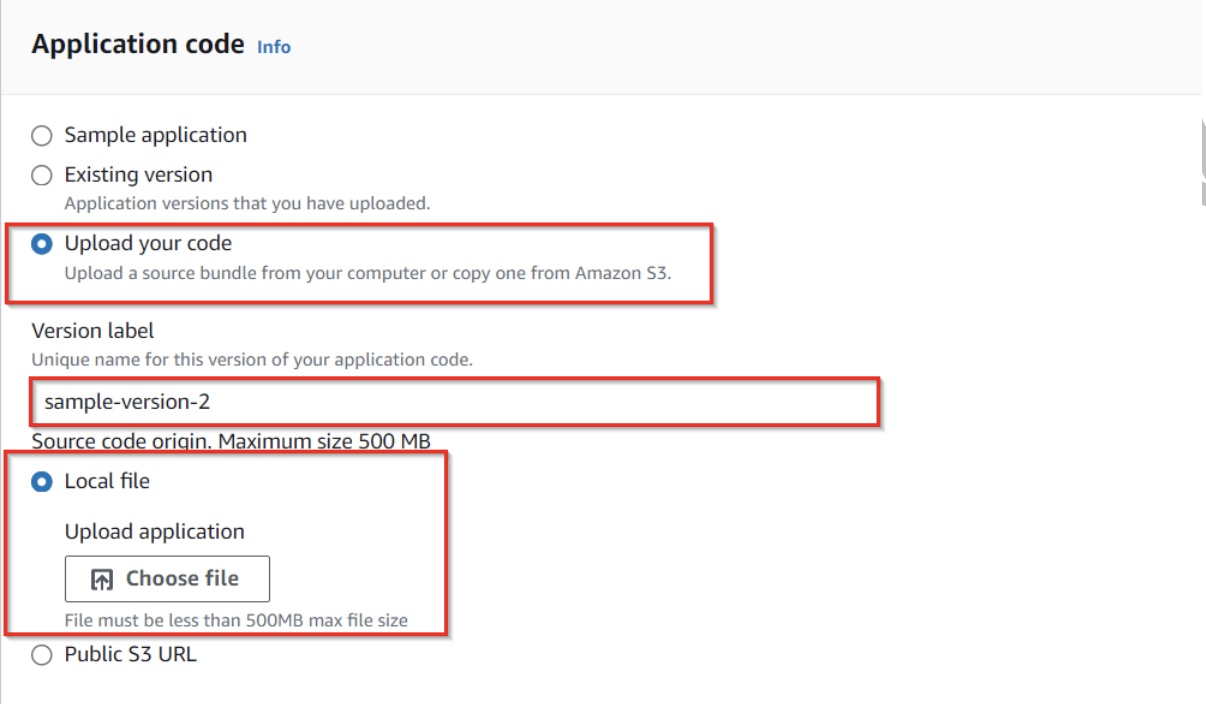The width and height of the screenshot is (1206, 704).
Task: Enable the Public S3 URL radio circle
Action: click(x=42, y=656)
